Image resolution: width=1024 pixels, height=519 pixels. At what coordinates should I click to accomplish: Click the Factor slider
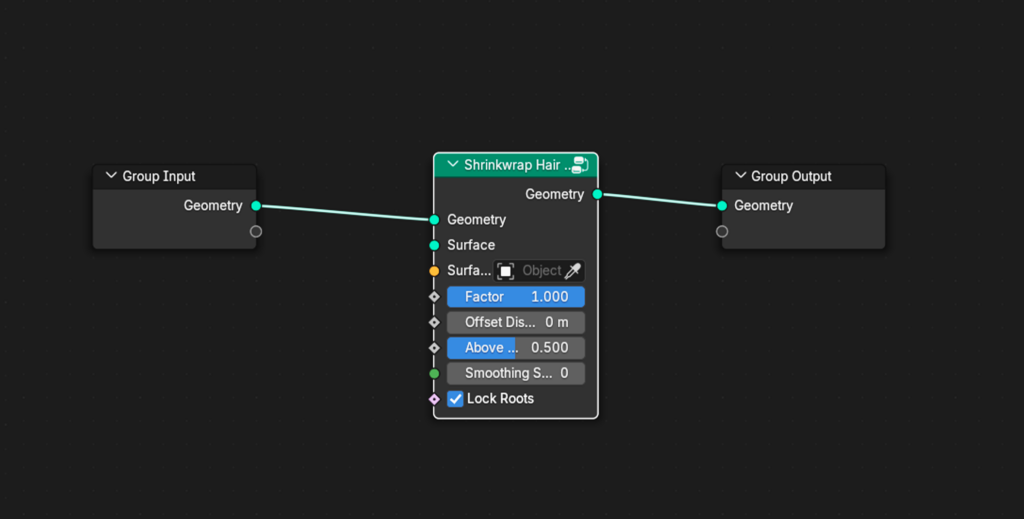[515, 297]
